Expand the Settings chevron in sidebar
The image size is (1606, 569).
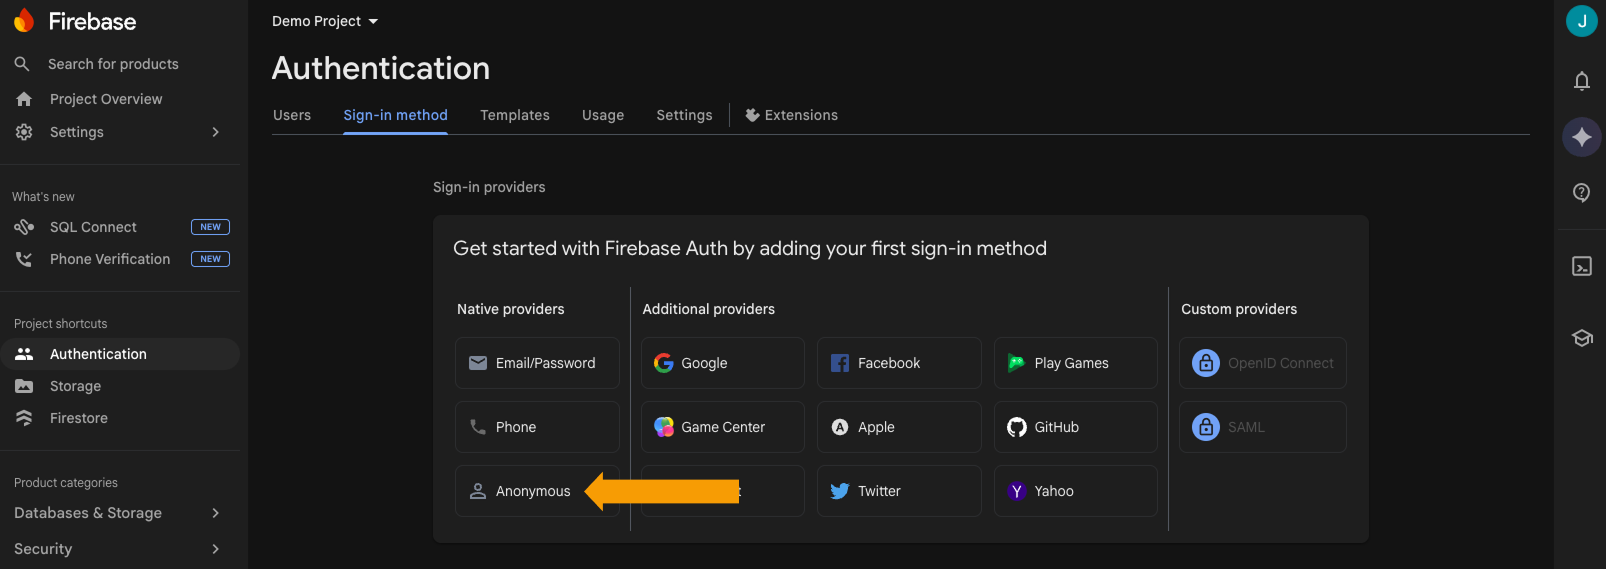(216, 132)
